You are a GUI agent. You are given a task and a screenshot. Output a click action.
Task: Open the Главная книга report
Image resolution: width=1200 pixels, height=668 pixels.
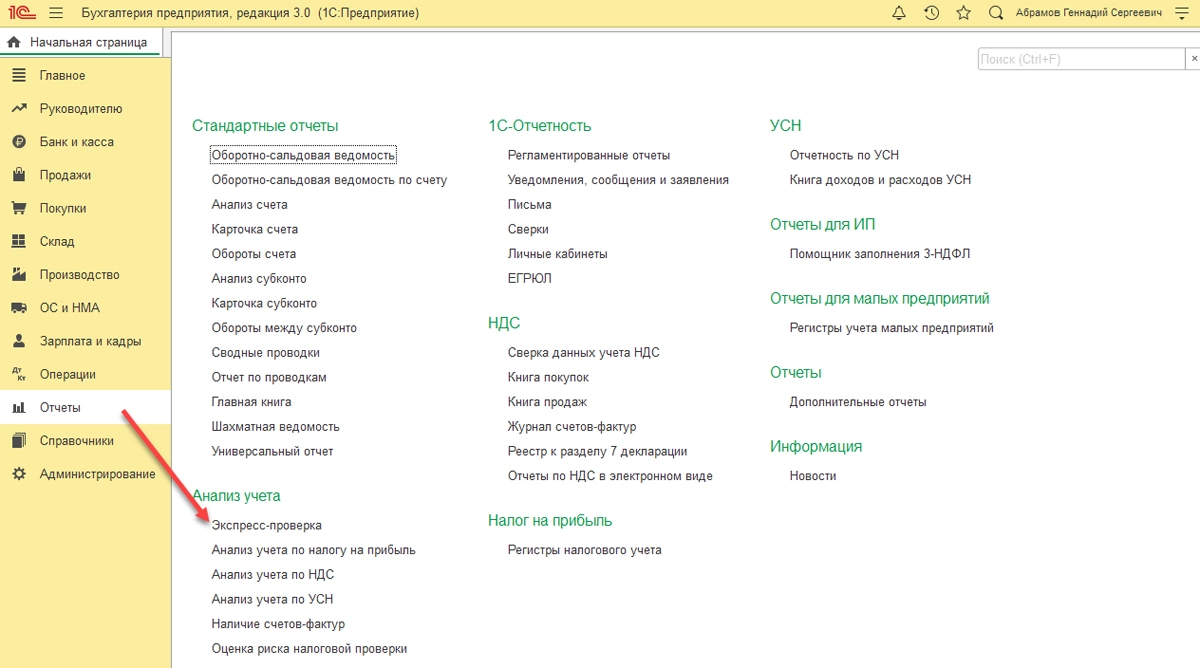click(x=251, y=402)
